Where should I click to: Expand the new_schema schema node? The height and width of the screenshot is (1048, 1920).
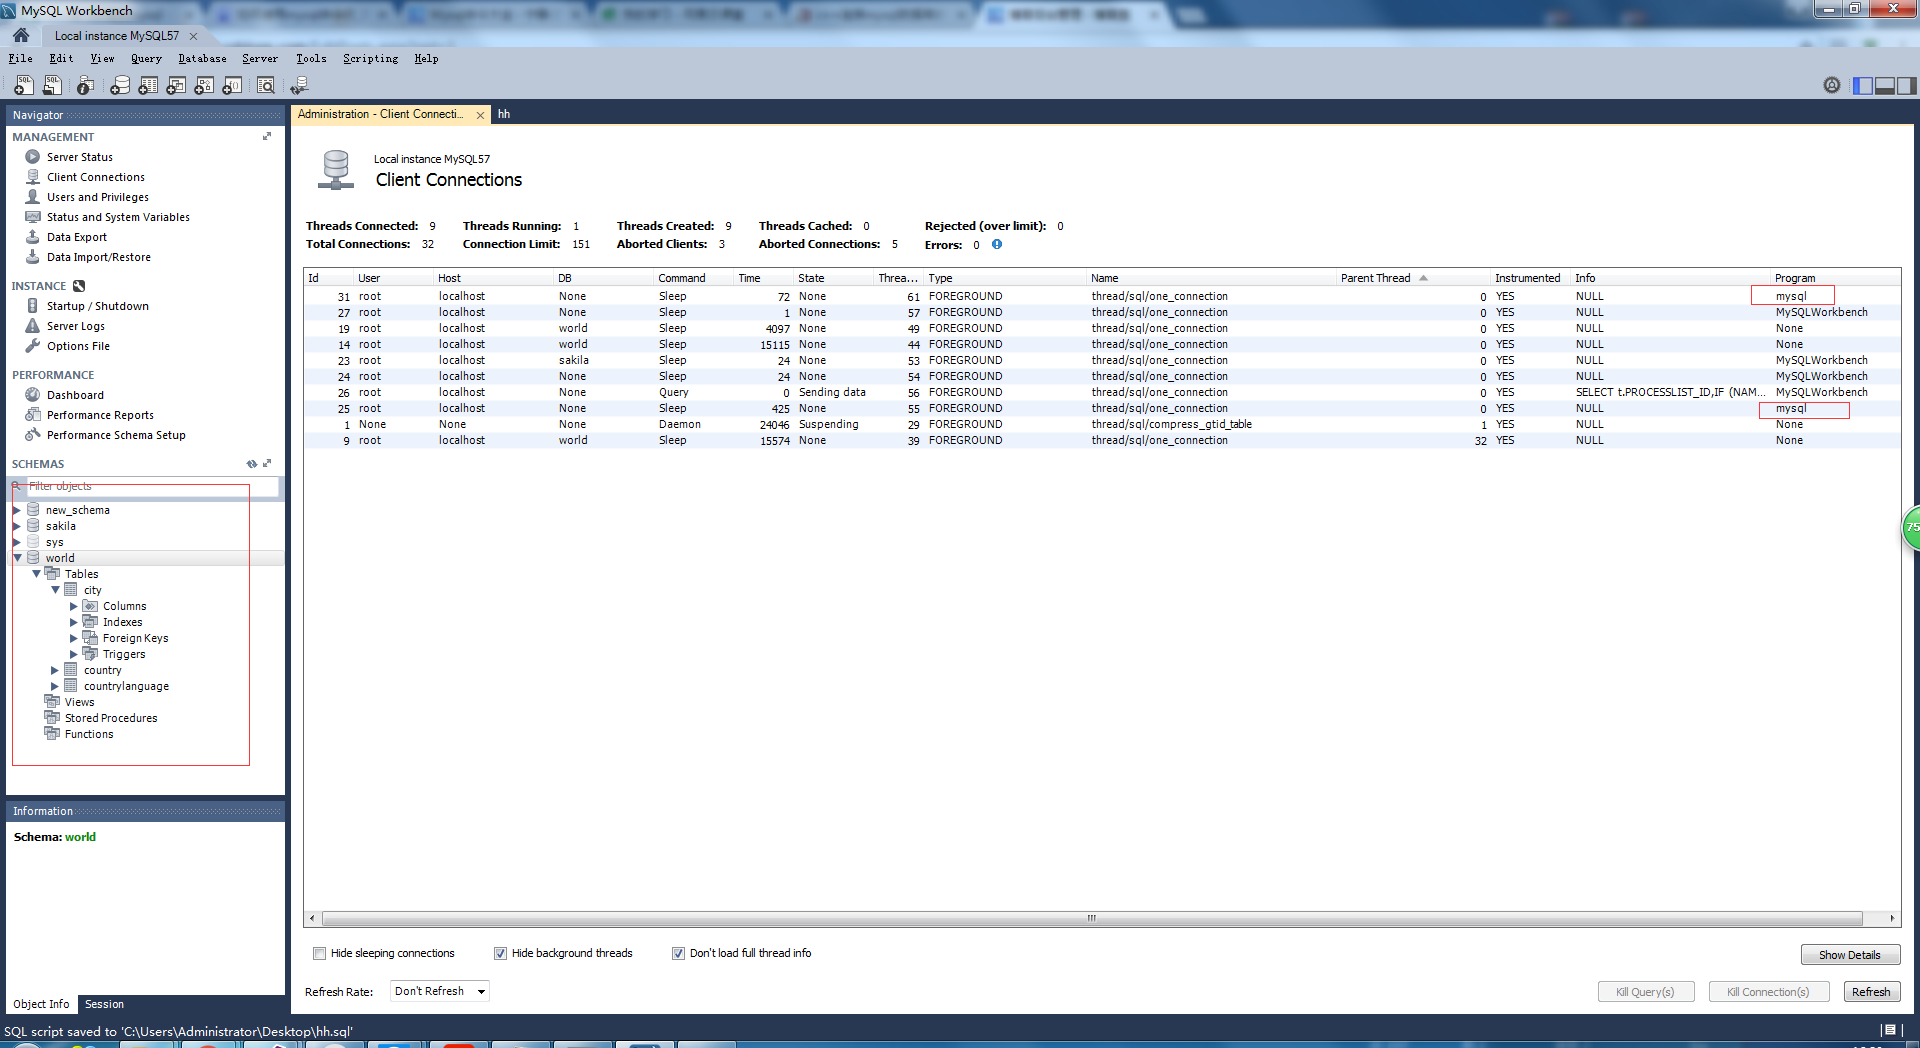(17, 510)
